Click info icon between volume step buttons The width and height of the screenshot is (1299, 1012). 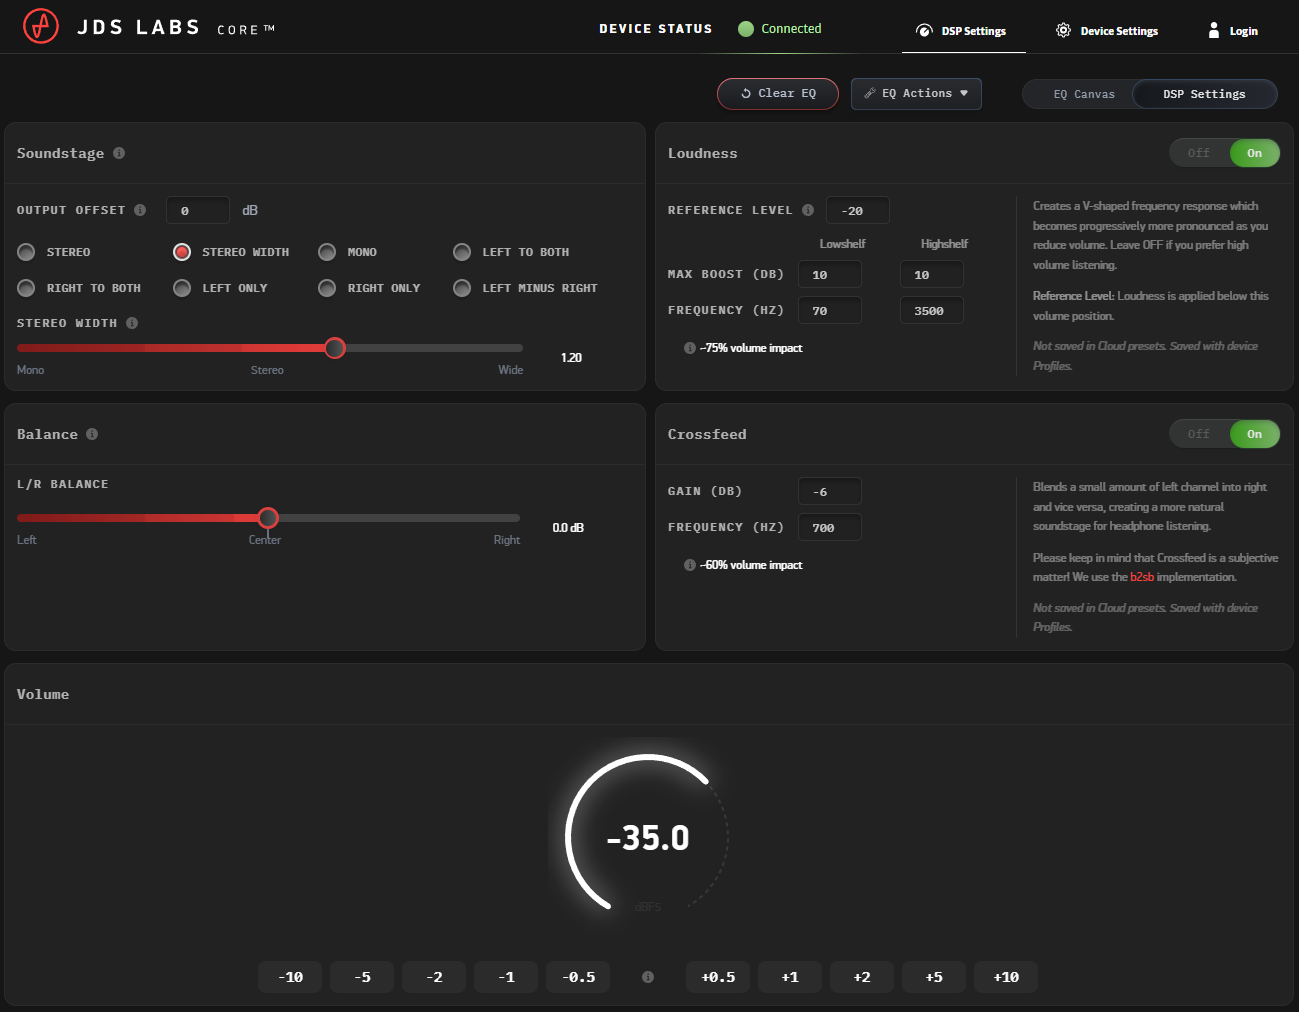[x=648, y=977]
